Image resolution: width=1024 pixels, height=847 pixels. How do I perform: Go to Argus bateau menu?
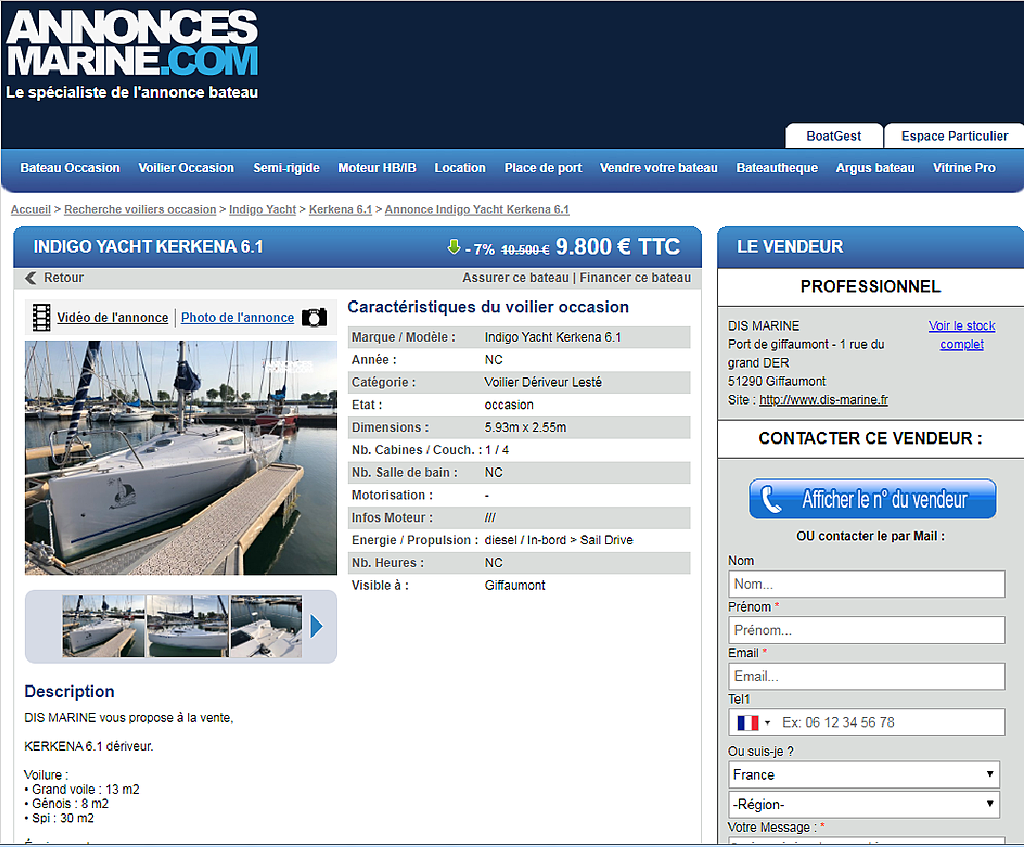875,168
